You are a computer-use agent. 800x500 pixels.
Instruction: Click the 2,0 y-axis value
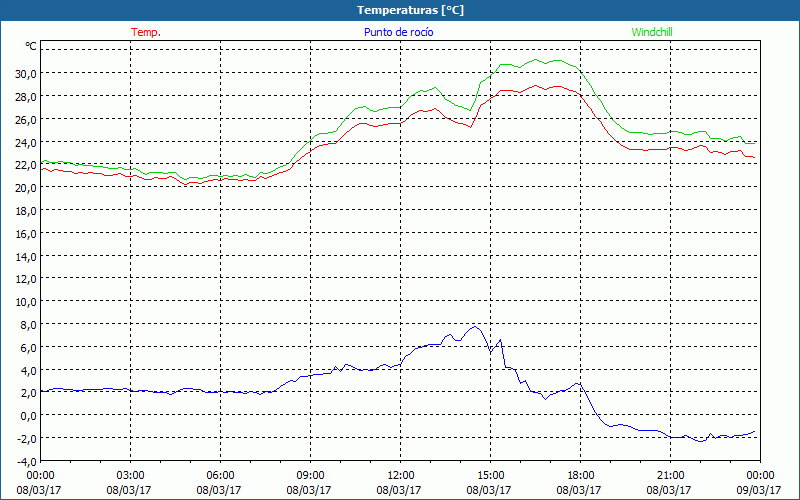click(x=28, y=393)
